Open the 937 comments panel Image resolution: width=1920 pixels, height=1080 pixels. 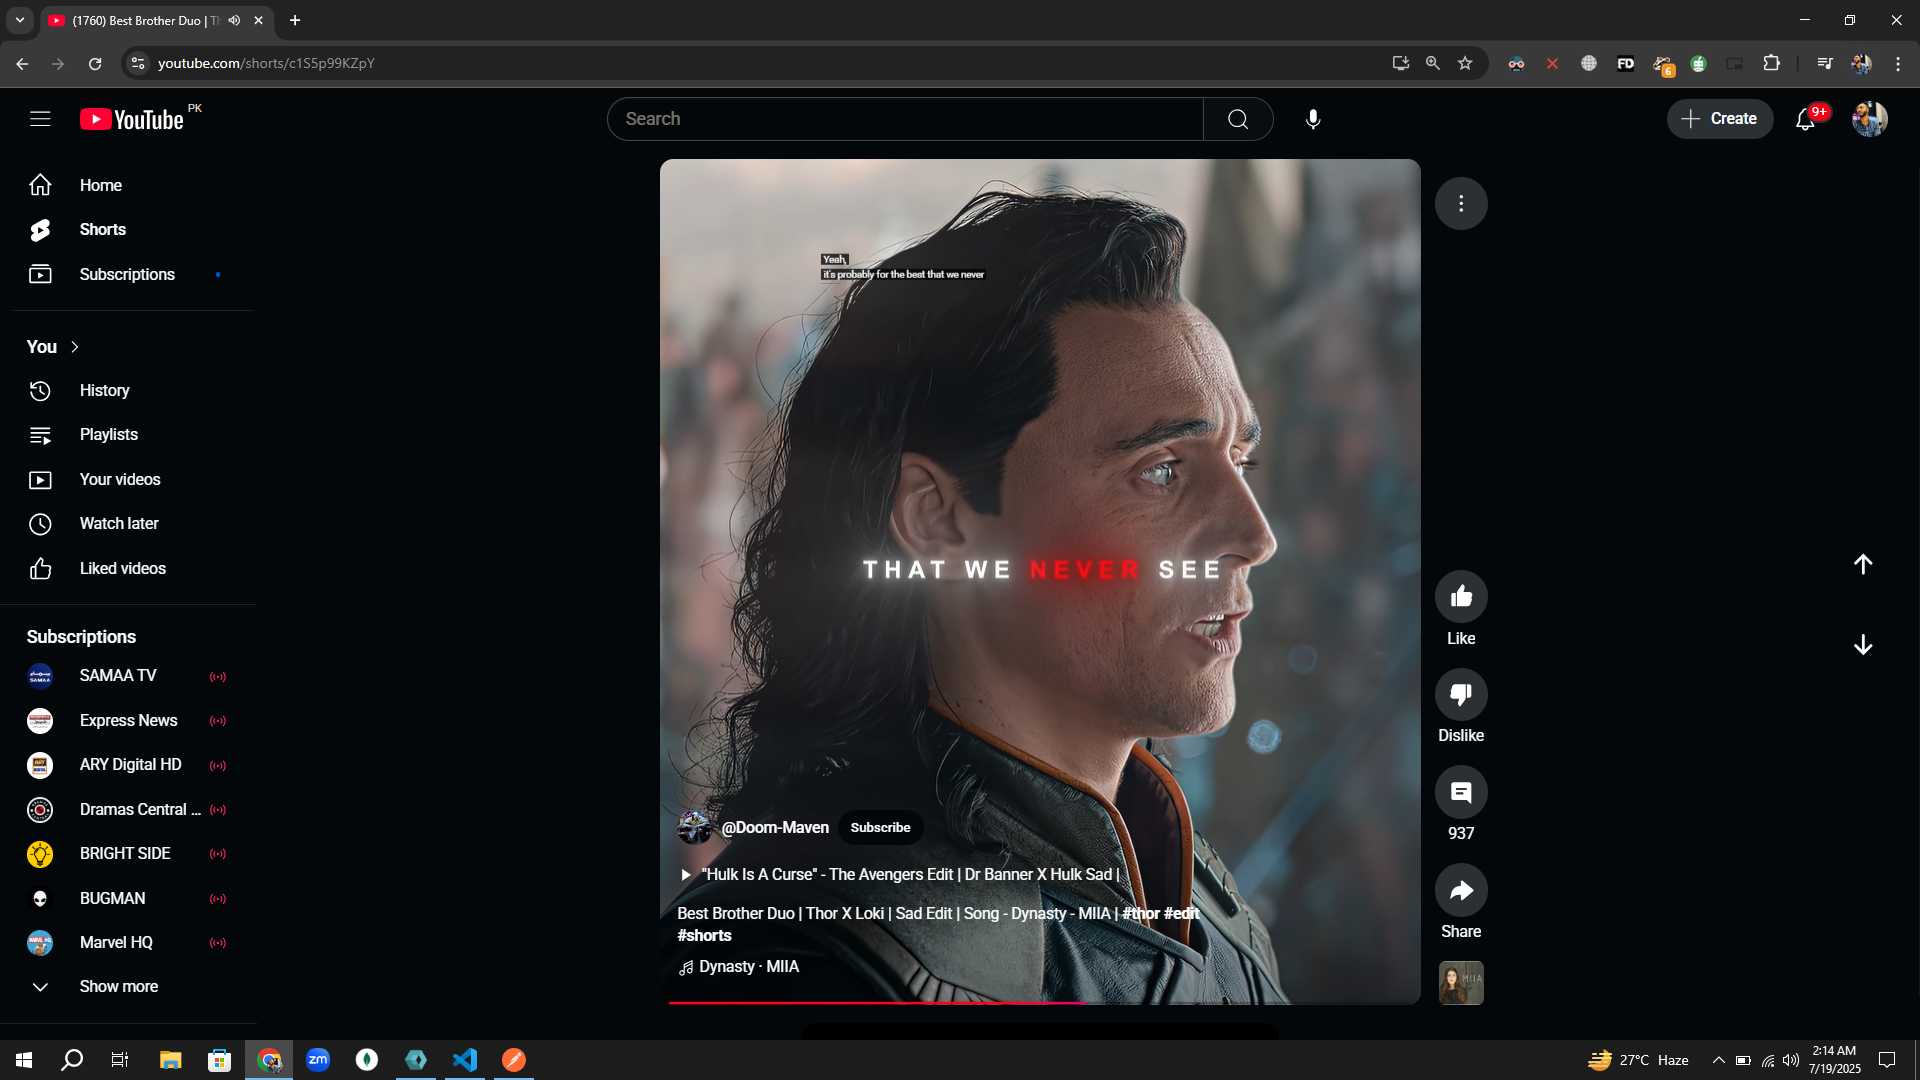[x=1461, y=792]
